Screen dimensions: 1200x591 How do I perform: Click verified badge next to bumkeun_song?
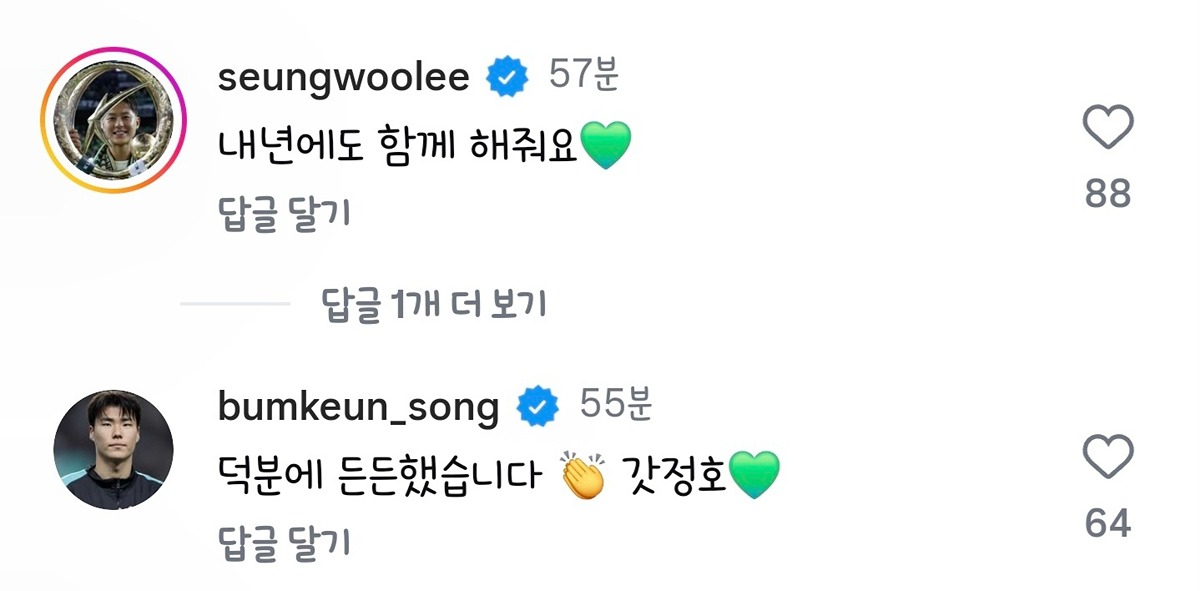tap(538, 407)
